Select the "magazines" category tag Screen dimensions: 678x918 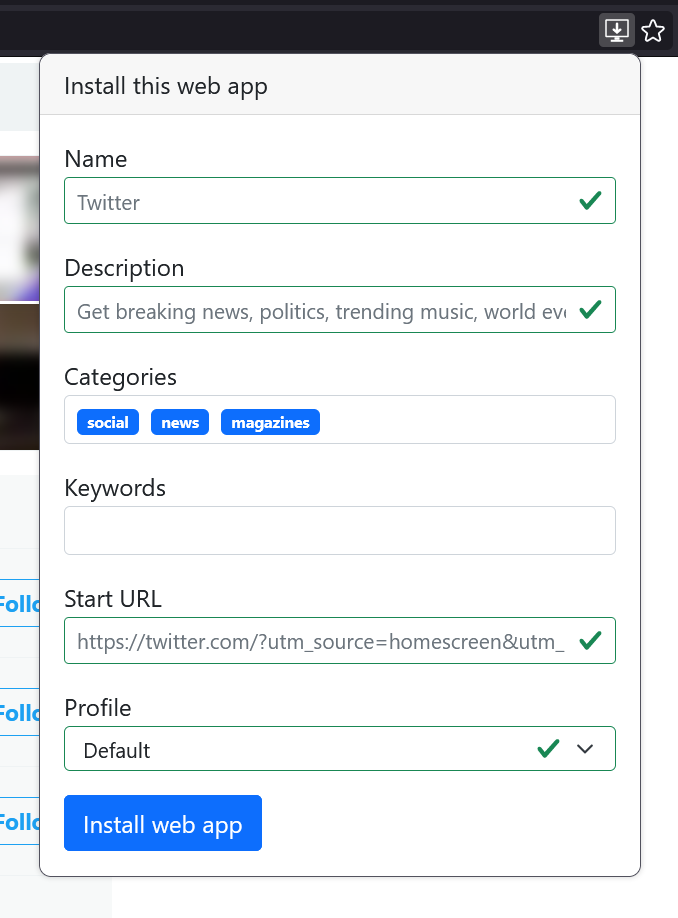[270, 422]
